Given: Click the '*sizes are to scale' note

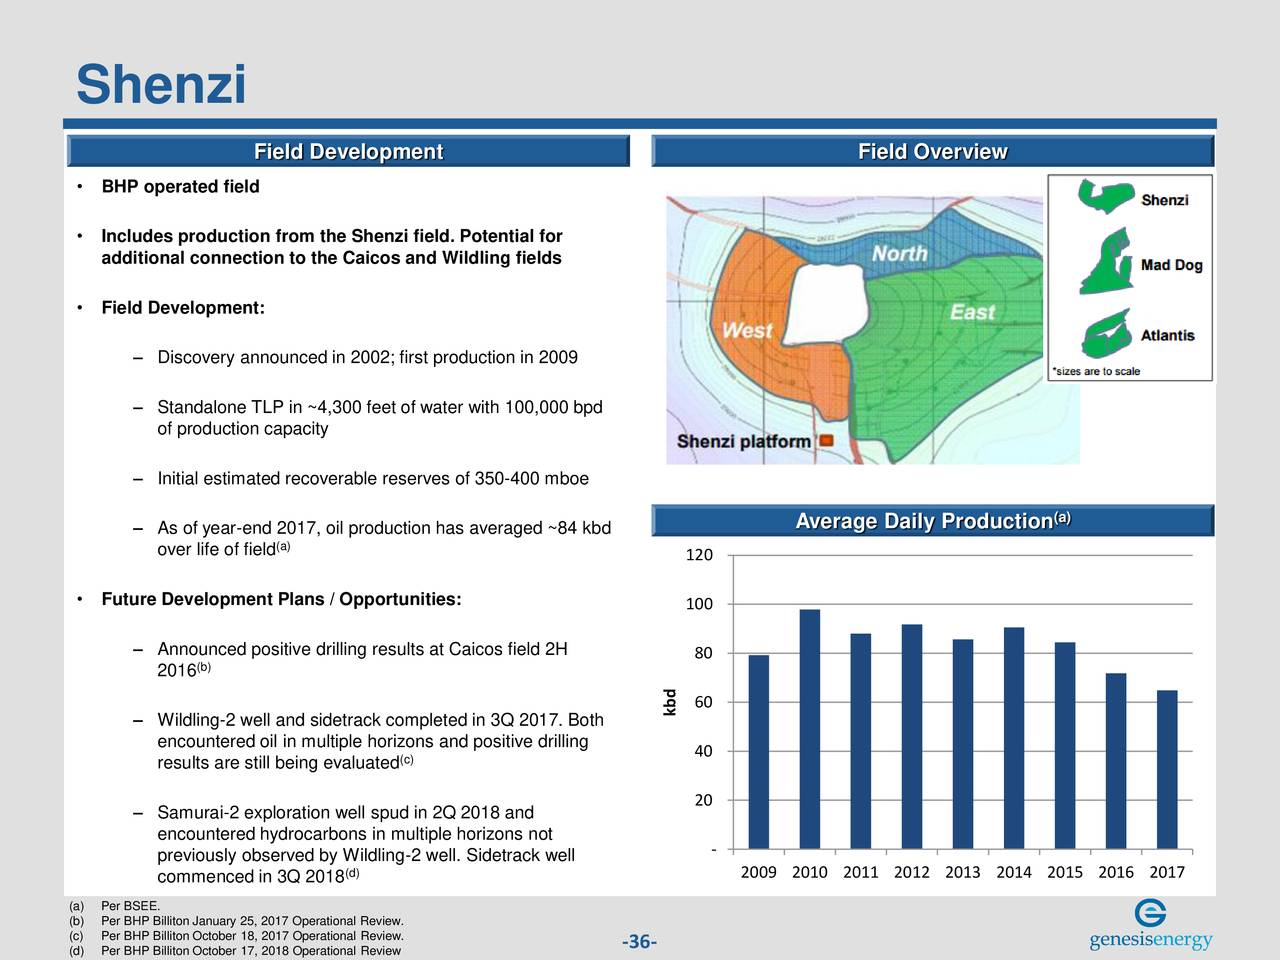Looking at the screenshot, I should coord(1095,371).
